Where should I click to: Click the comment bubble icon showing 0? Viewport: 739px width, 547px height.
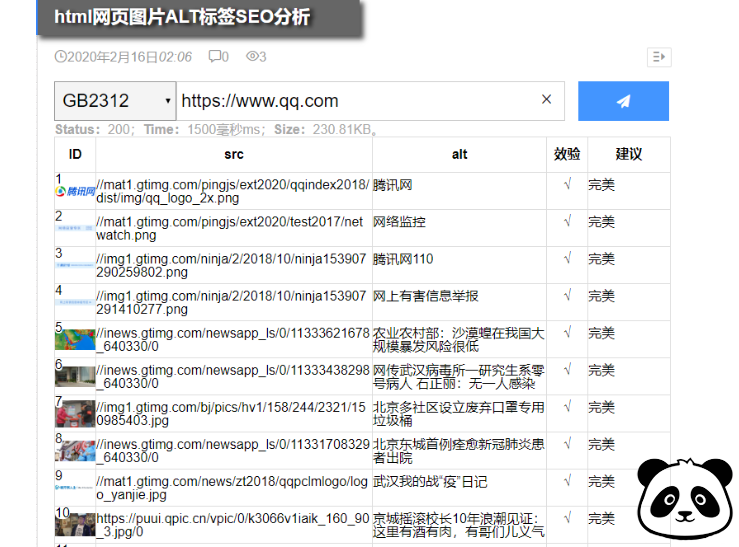(215, 57)
